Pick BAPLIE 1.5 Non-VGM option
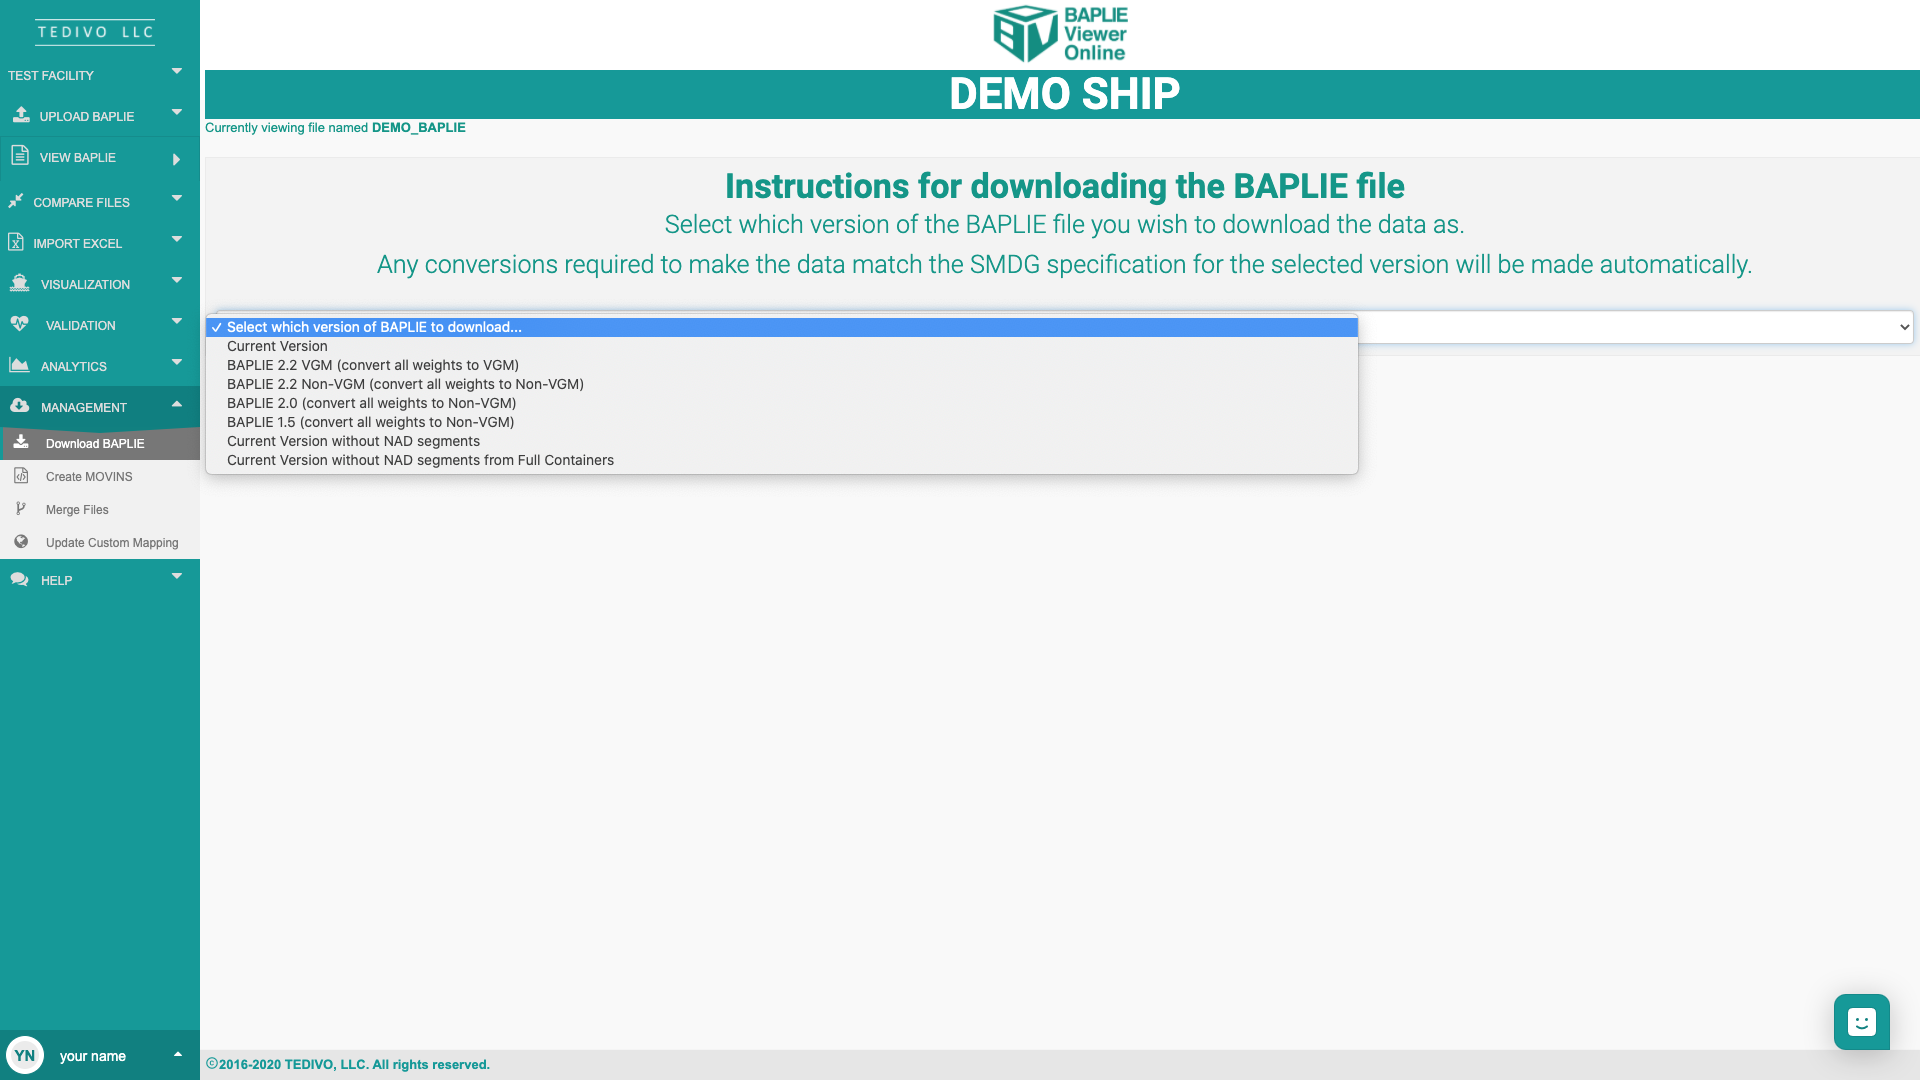The width and height of the screenshot is (1920, 1080). click(x=370, y=422)
